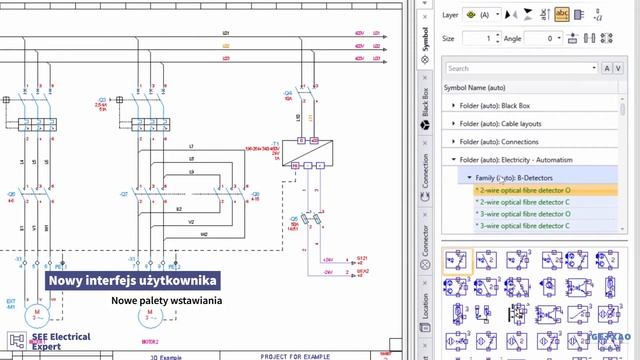
Task: Click the component with pins icon
Action: pos(579,15)
